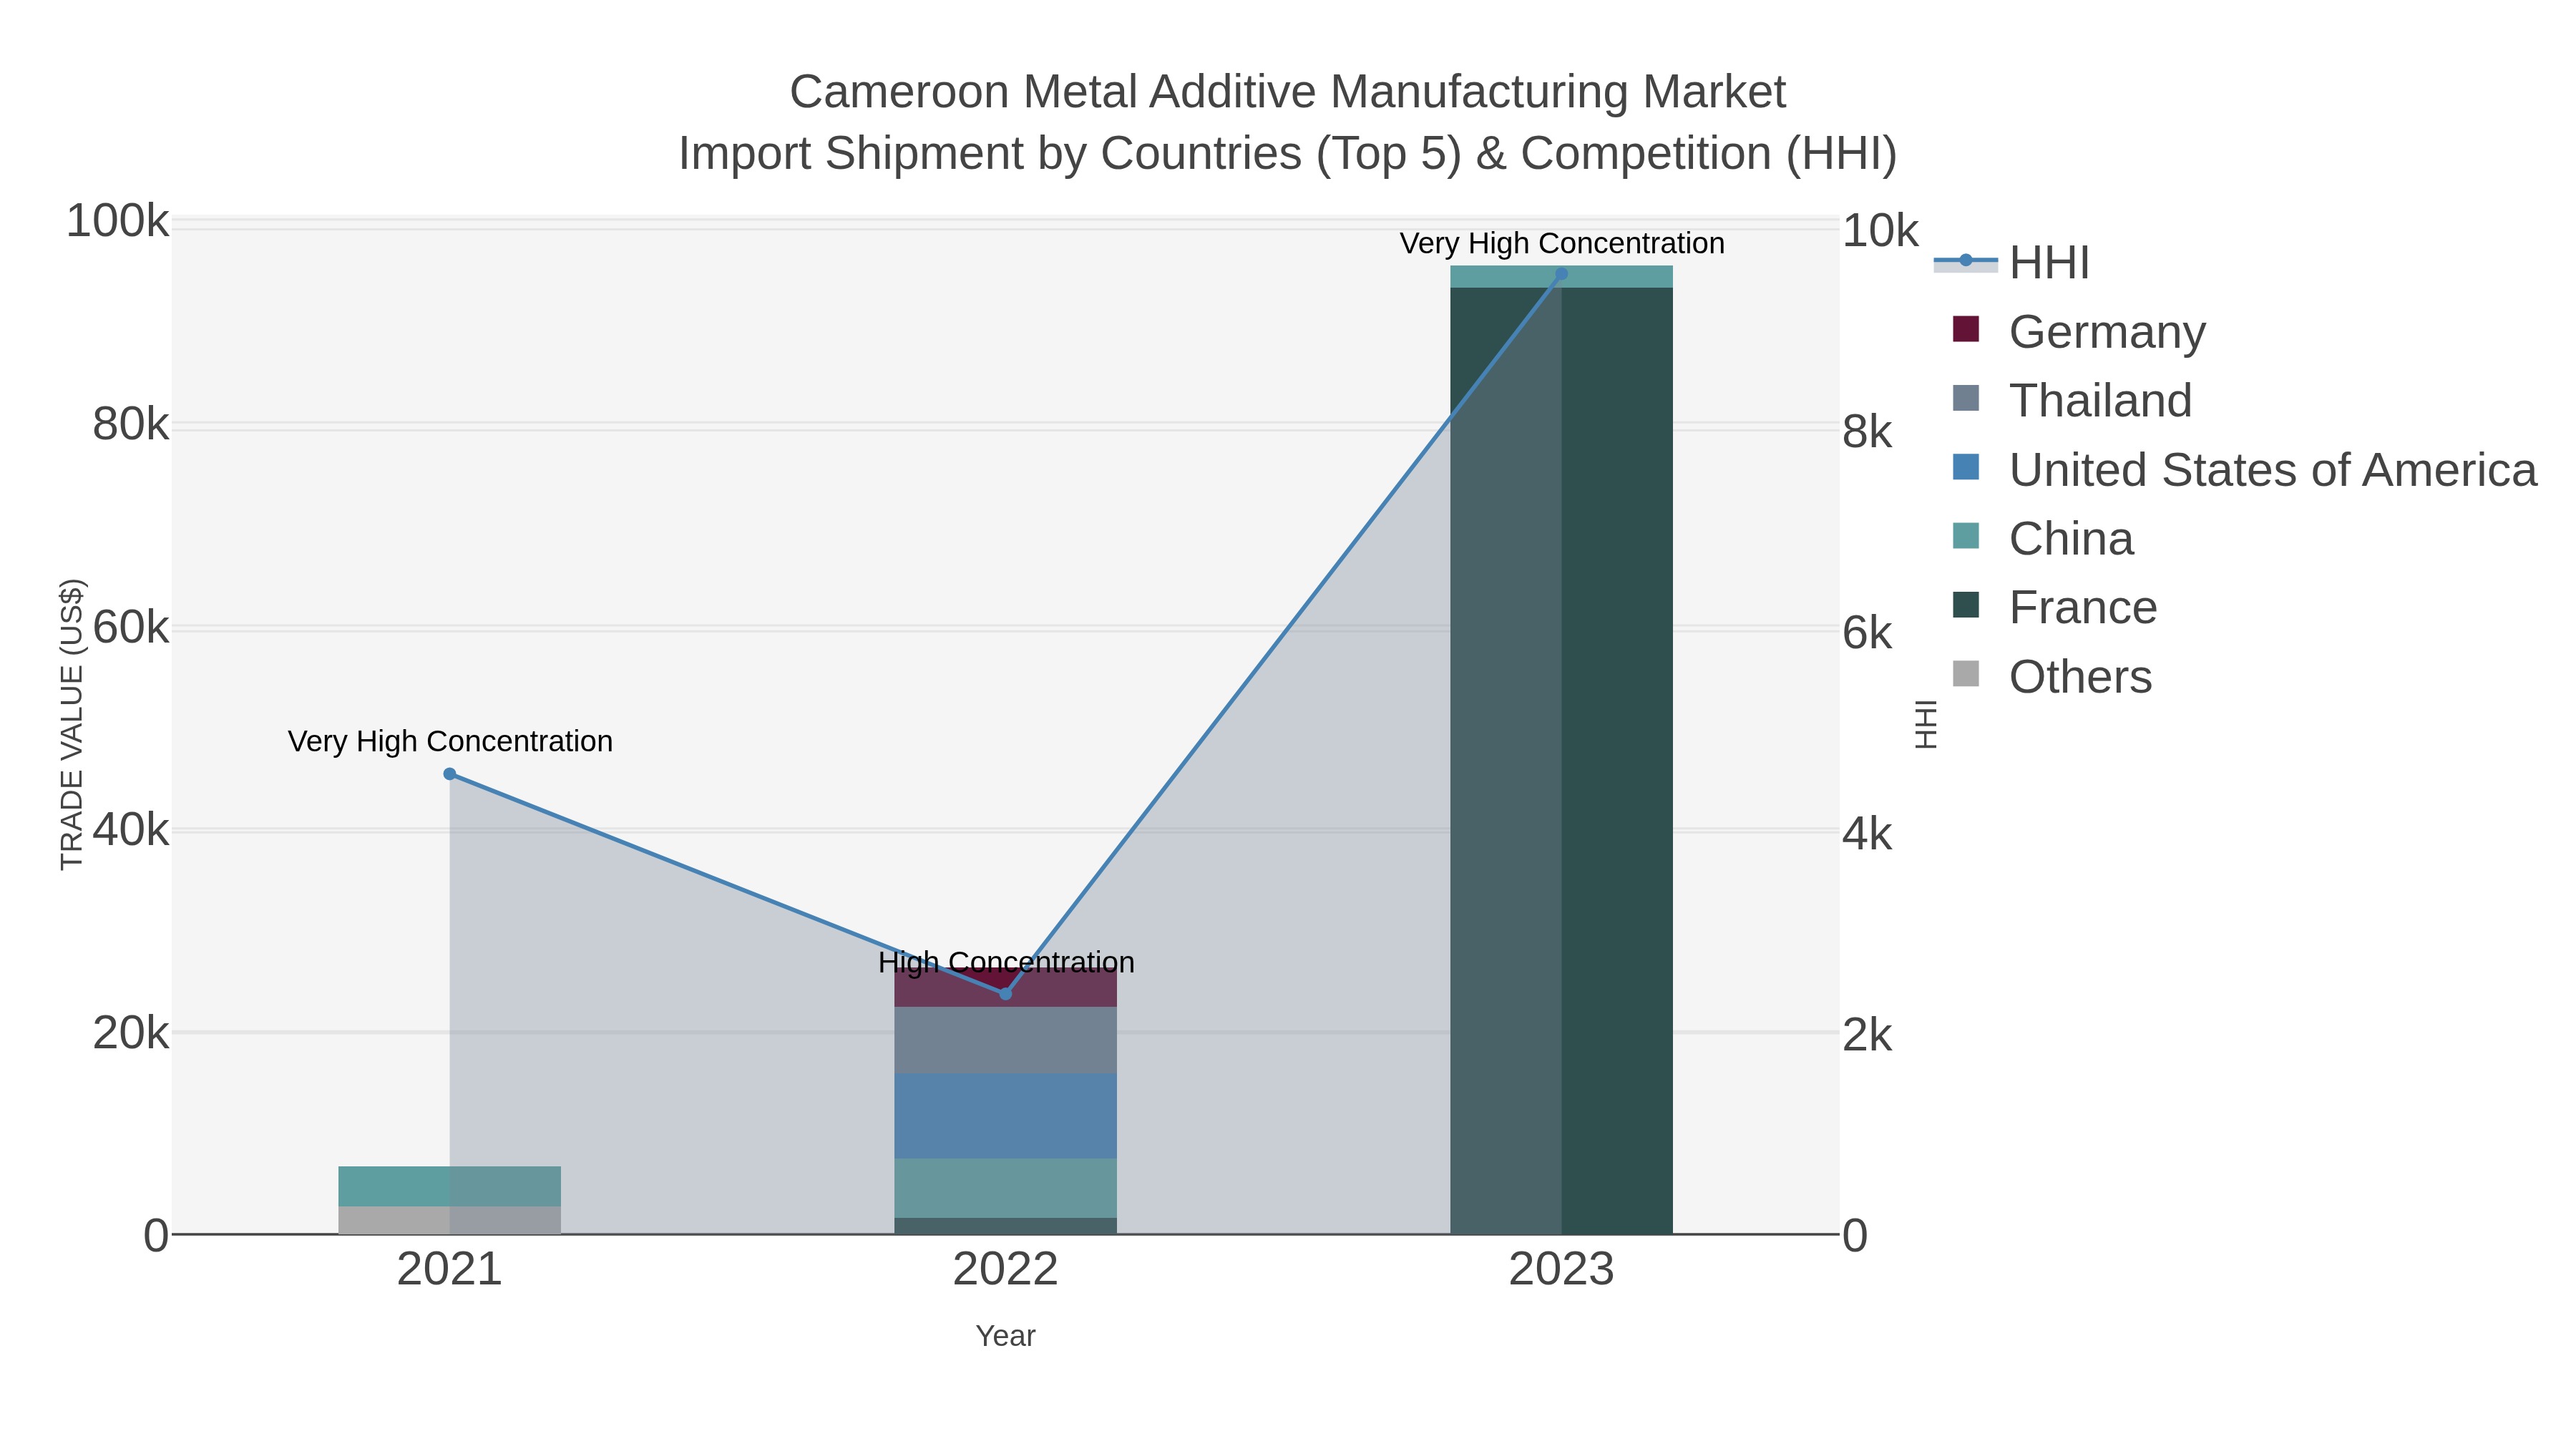Click the TRADE VALUE (US$) axis title
The image size is (2576, 1449).
pos(72,724)
